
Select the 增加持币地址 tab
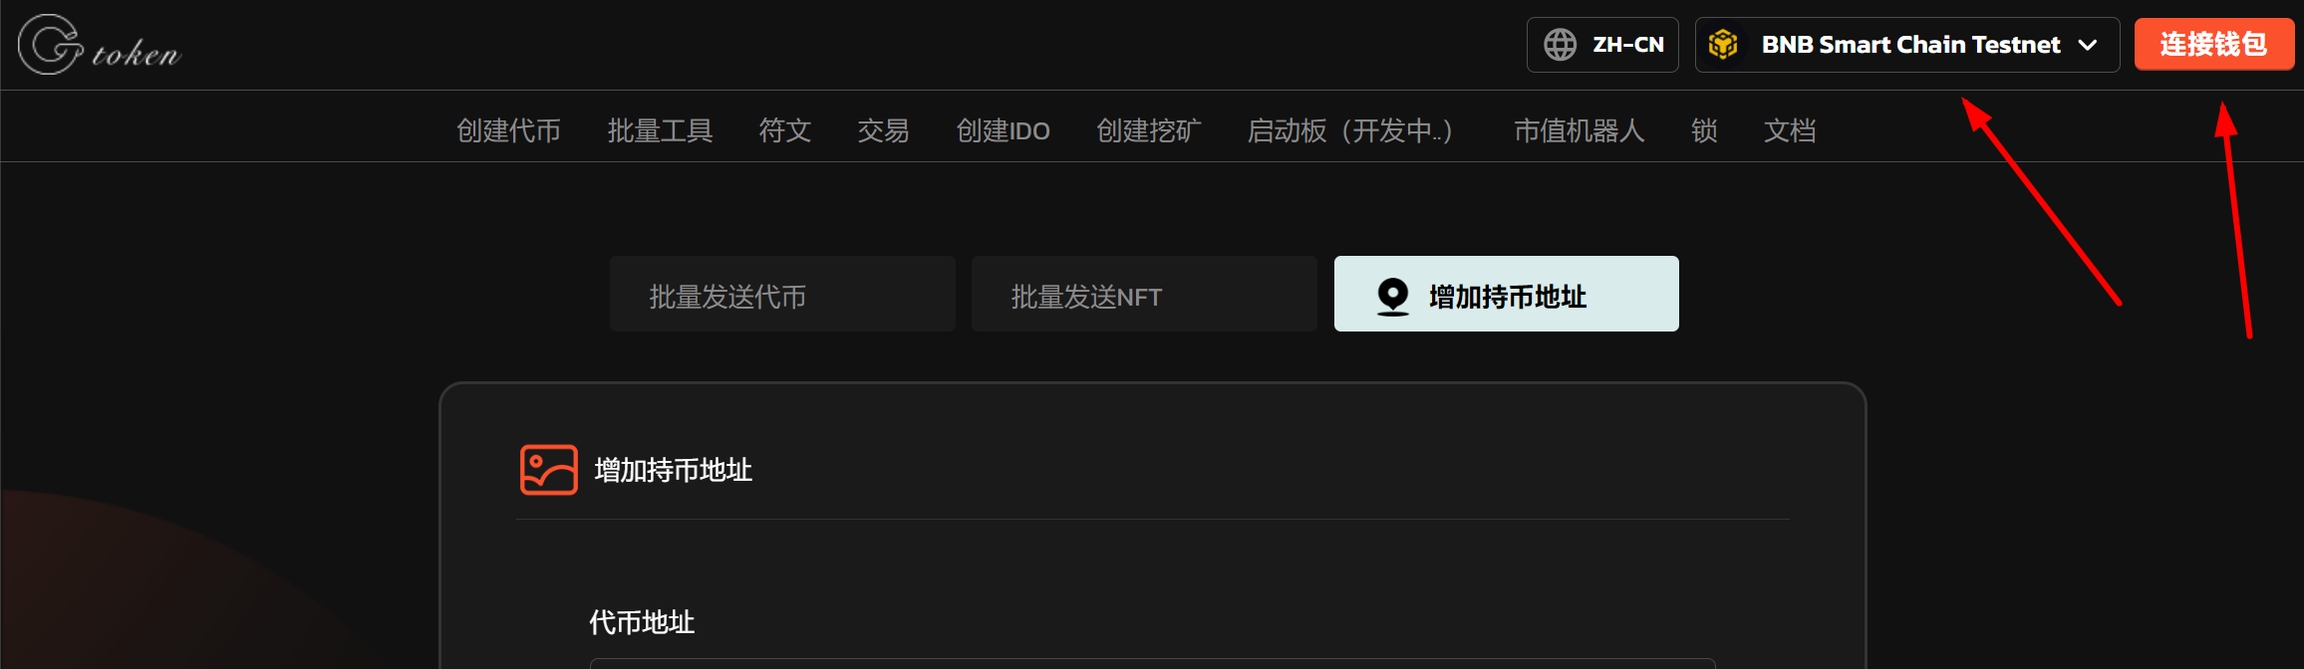pos(1506,294)
